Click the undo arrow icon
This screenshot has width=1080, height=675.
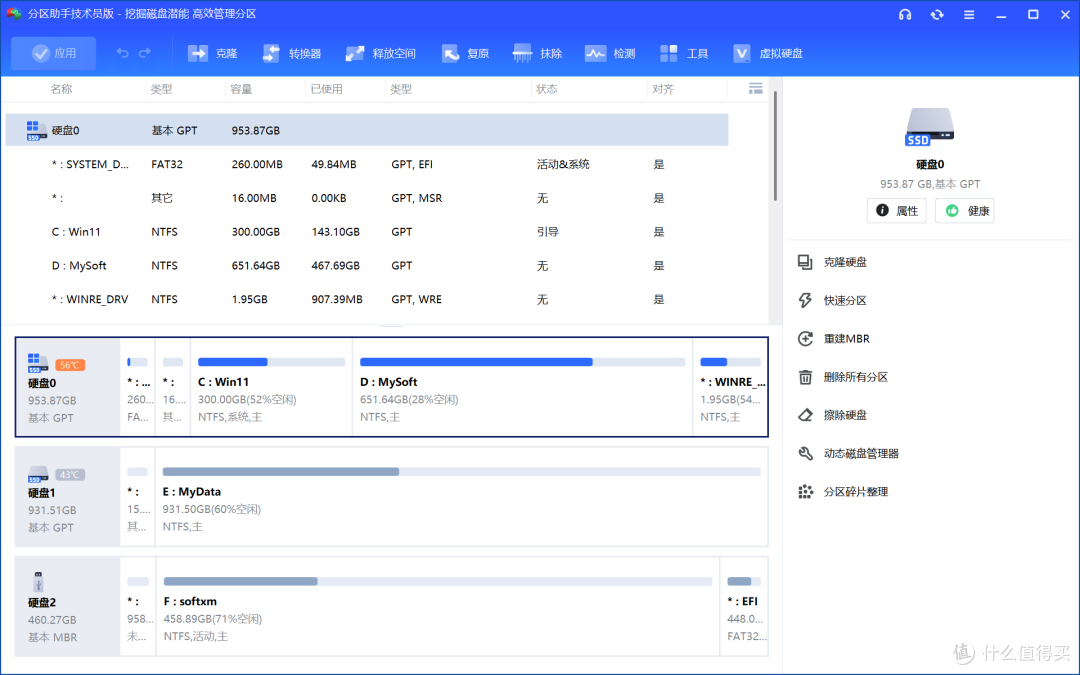[x=123, y=53]
